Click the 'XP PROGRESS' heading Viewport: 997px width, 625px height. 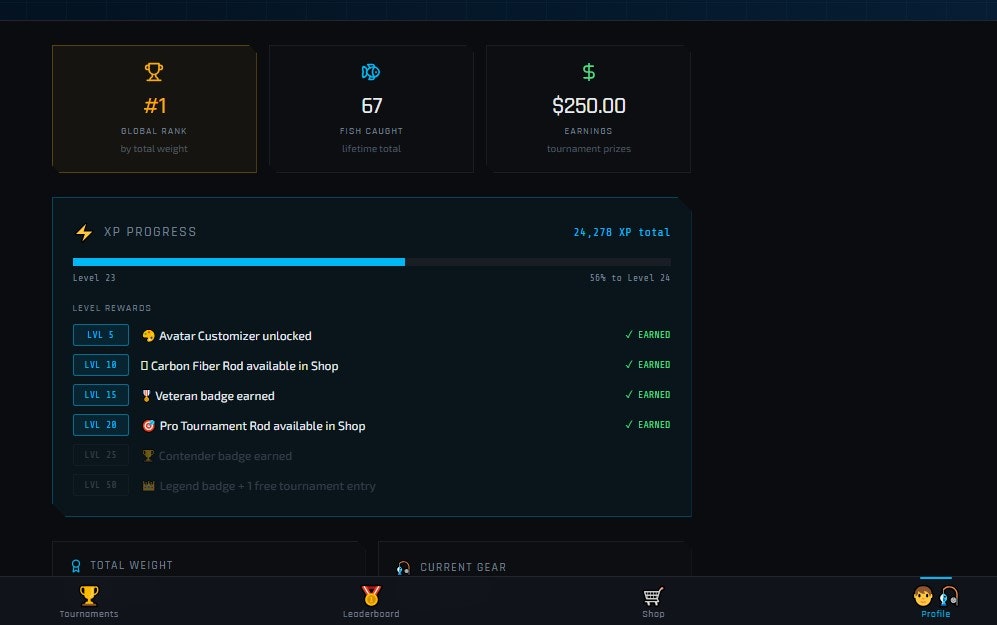150,232
